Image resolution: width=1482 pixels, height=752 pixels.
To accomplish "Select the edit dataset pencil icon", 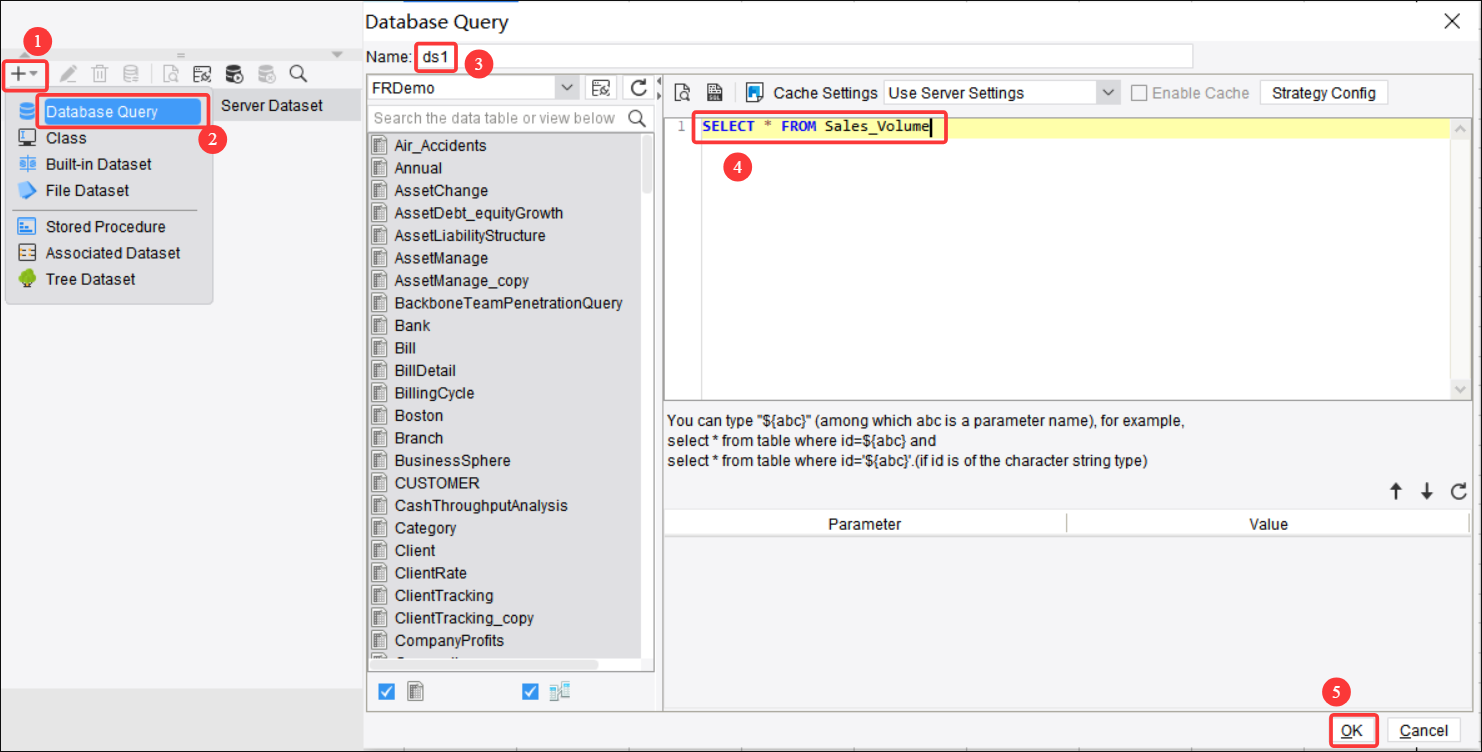I will [x=67, y=73].
